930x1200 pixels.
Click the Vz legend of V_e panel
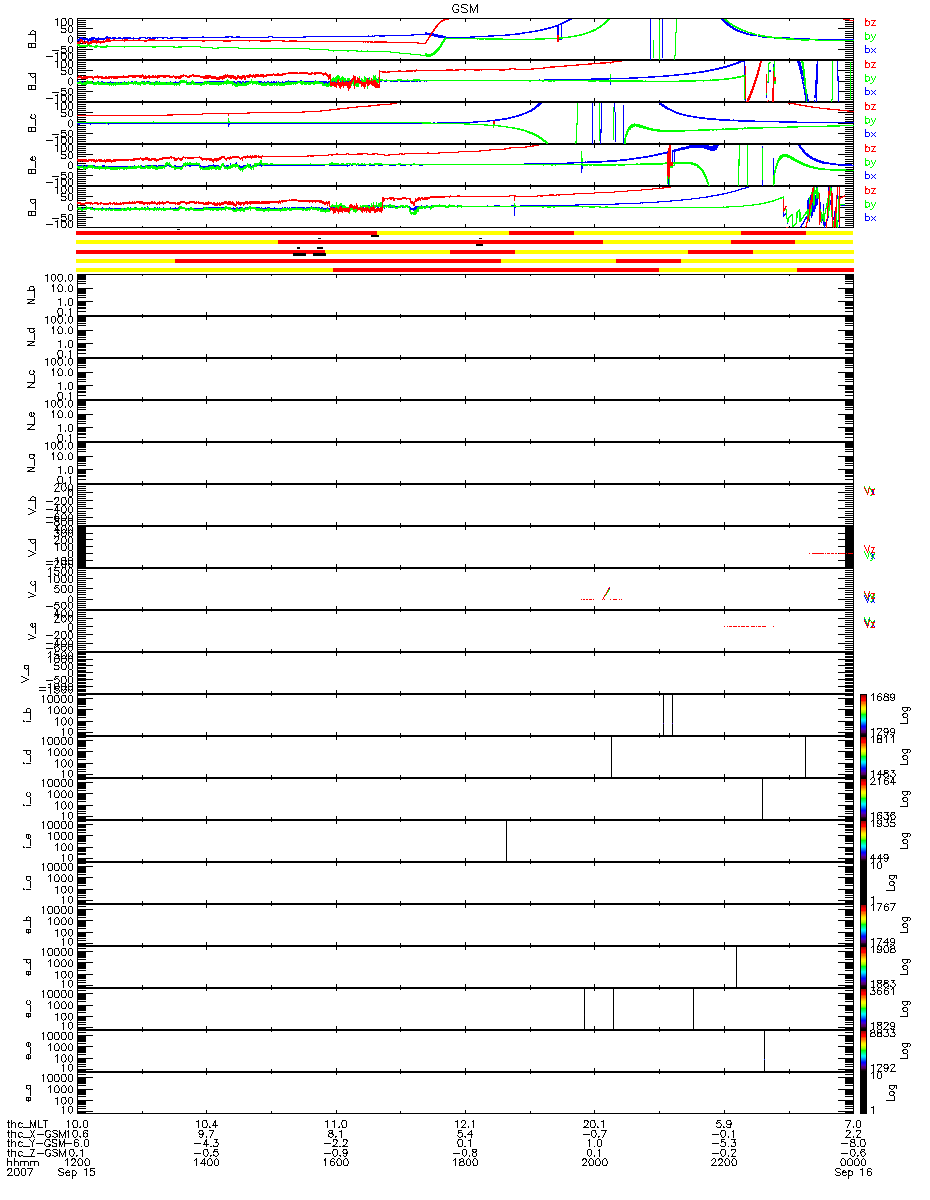(x=870, y=624)
